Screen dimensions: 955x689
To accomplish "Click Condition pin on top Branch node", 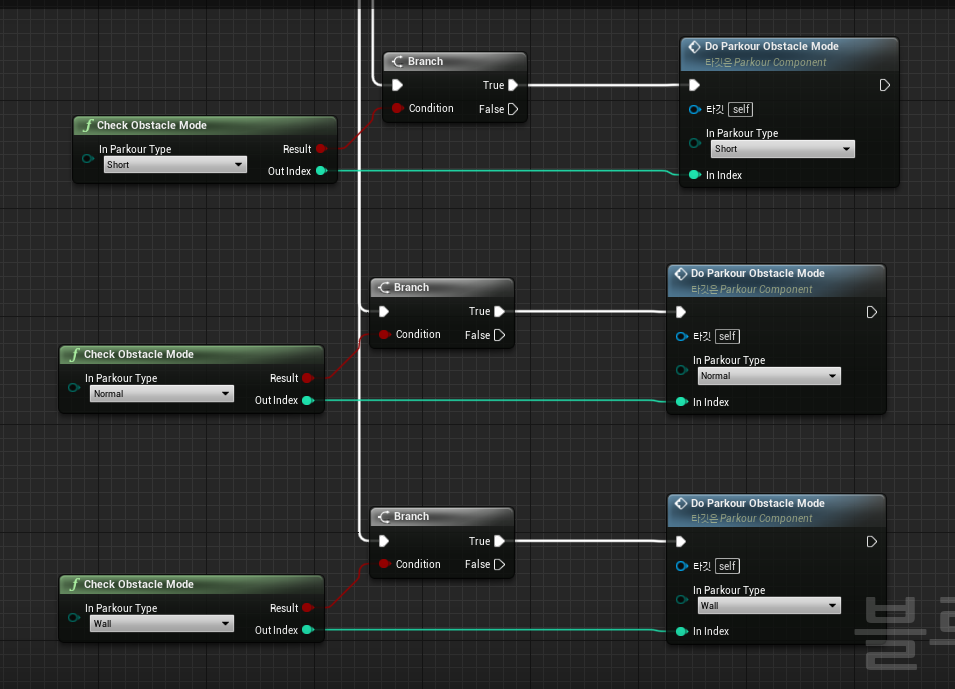I will [x=398, y=108].
